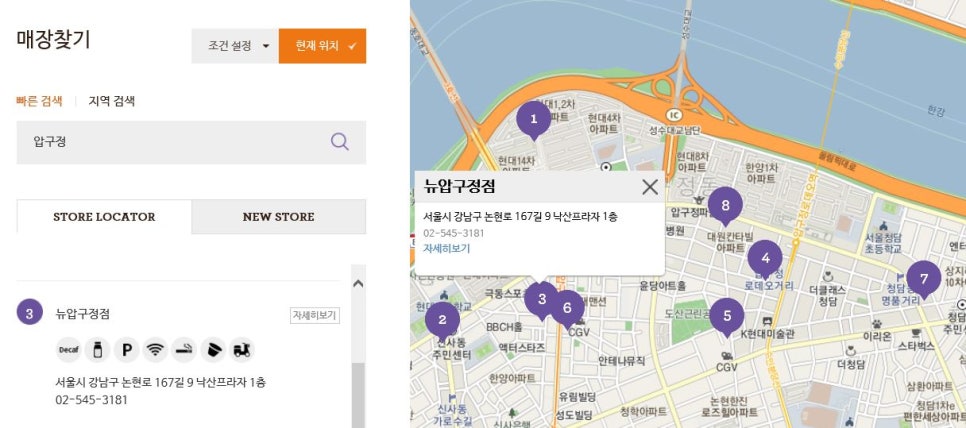Click store name 뉴압구정점 in list
Screen dimensions: 966x428
pyautogui.click(x=83, y=313)
